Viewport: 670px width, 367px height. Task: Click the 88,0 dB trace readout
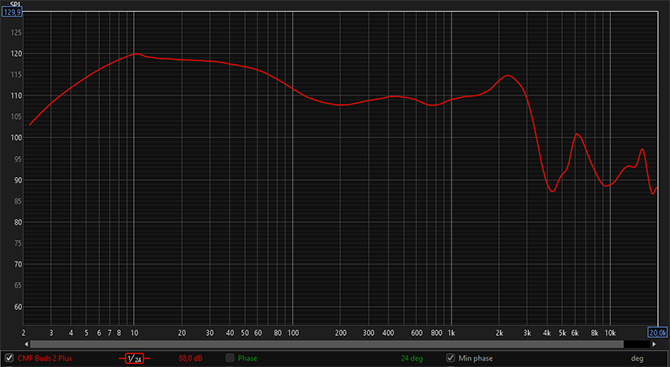(x=191, y=358)
